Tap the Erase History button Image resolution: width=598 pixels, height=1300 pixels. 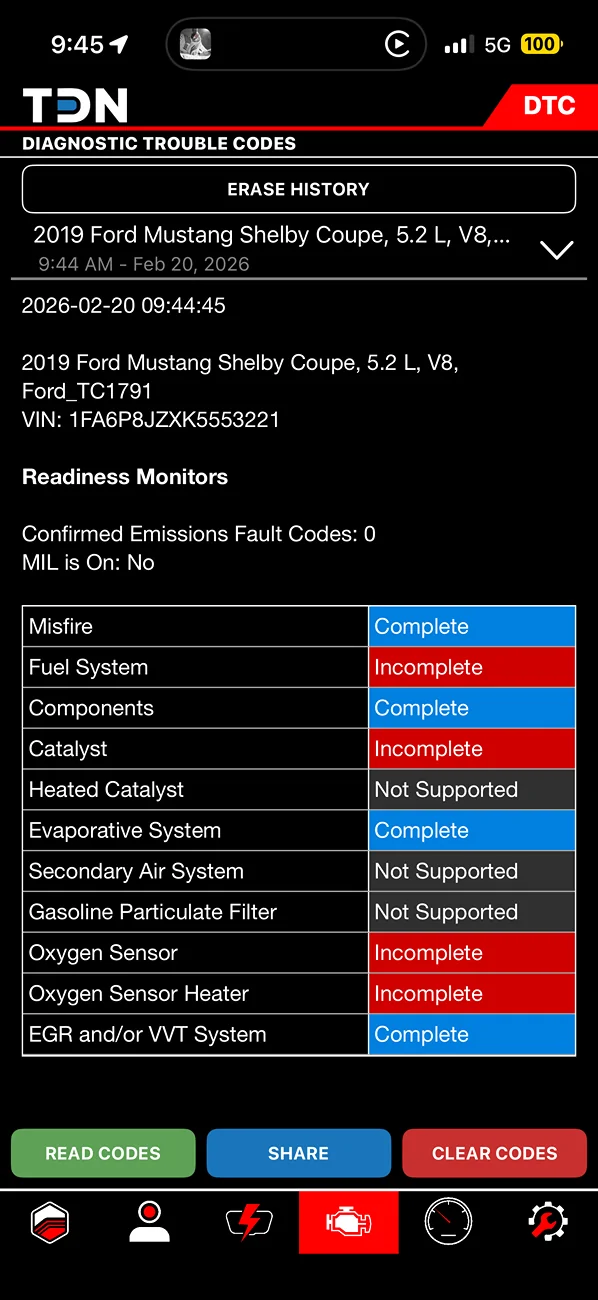[299, 189]
